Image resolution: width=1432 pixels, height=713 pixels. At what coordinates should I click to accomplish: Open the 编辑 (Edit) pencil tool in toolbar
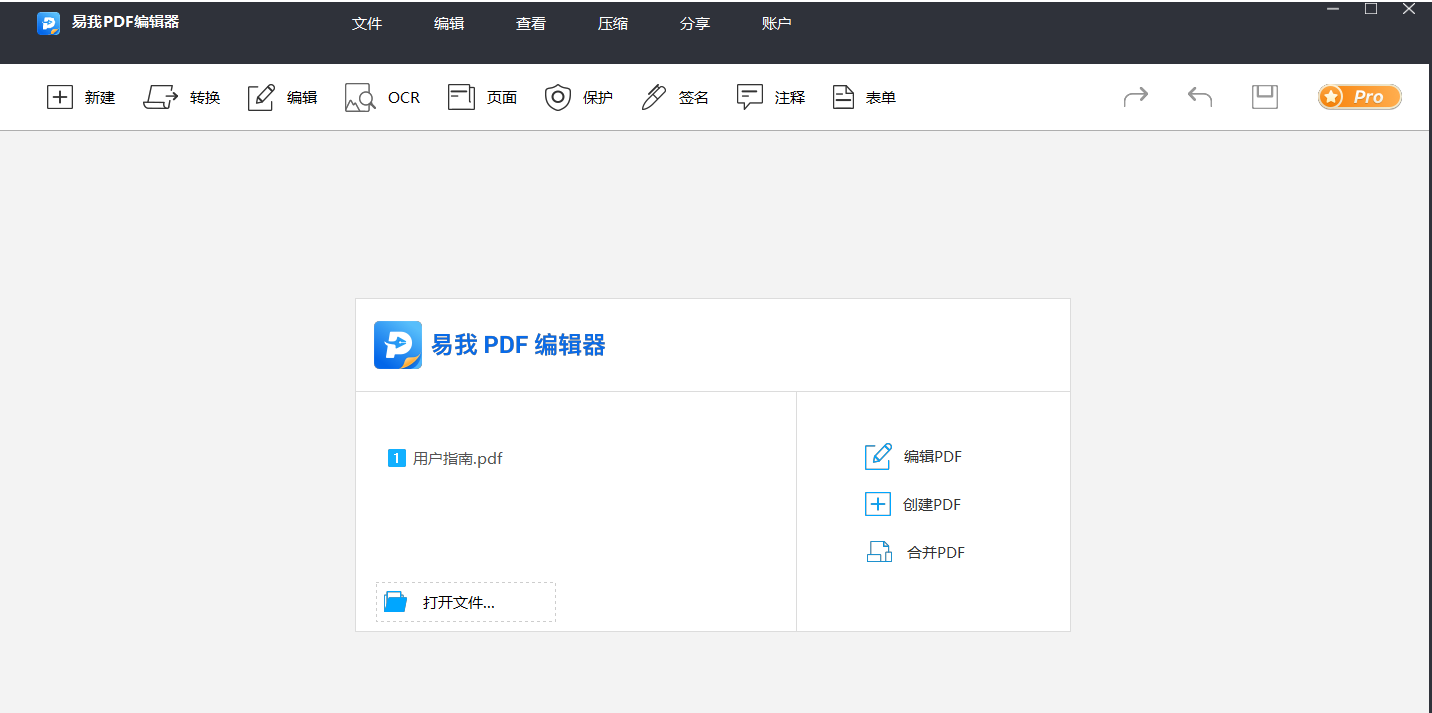click(x=261, y=97)
